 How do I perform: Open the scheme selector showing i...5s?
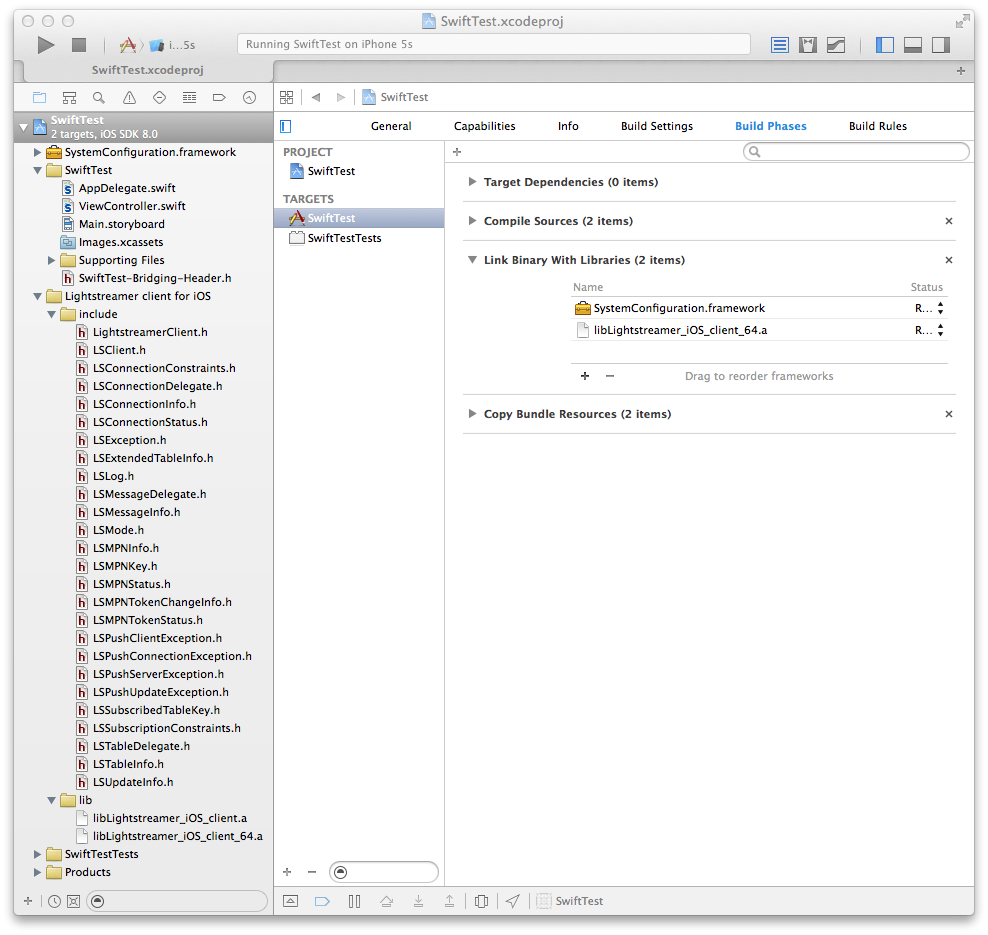pyautogui.click(x=158, y=45)
